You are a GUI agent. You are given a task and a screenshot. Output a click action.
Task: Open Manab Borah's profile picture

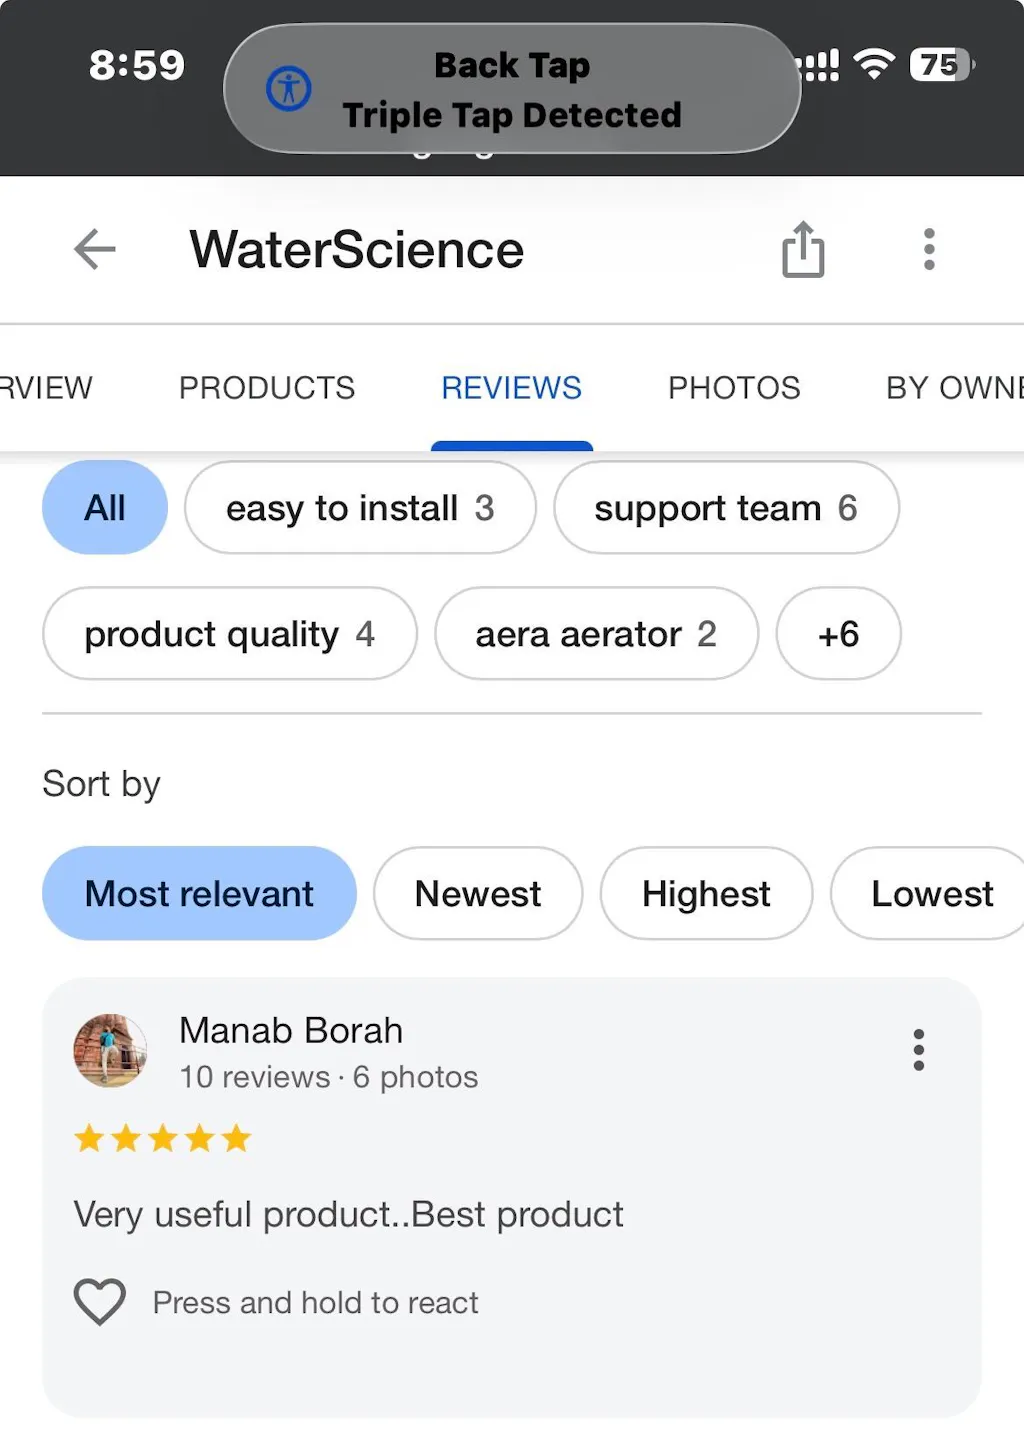110,1050
